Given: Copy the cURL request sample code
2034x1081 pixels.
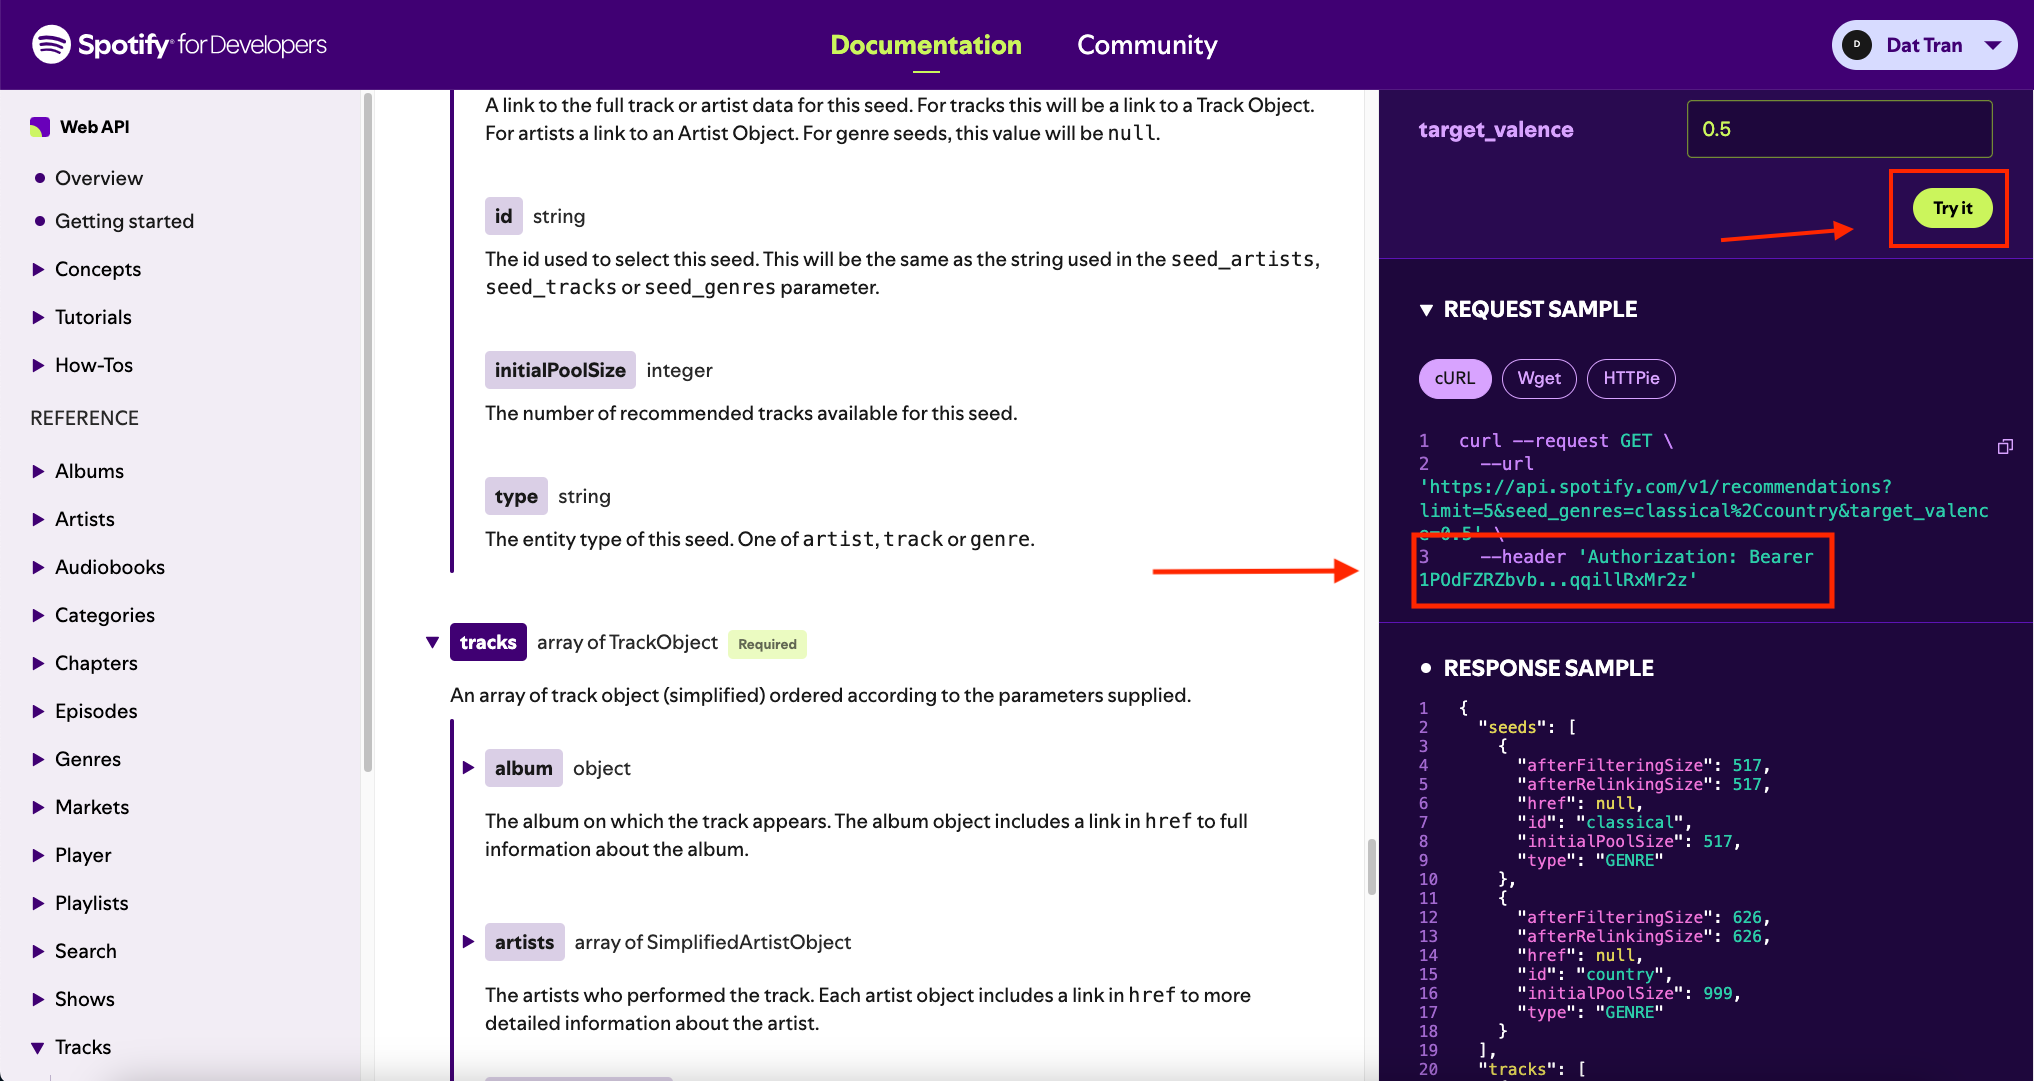Looking at the screenshot, I should coord(2005,446).
